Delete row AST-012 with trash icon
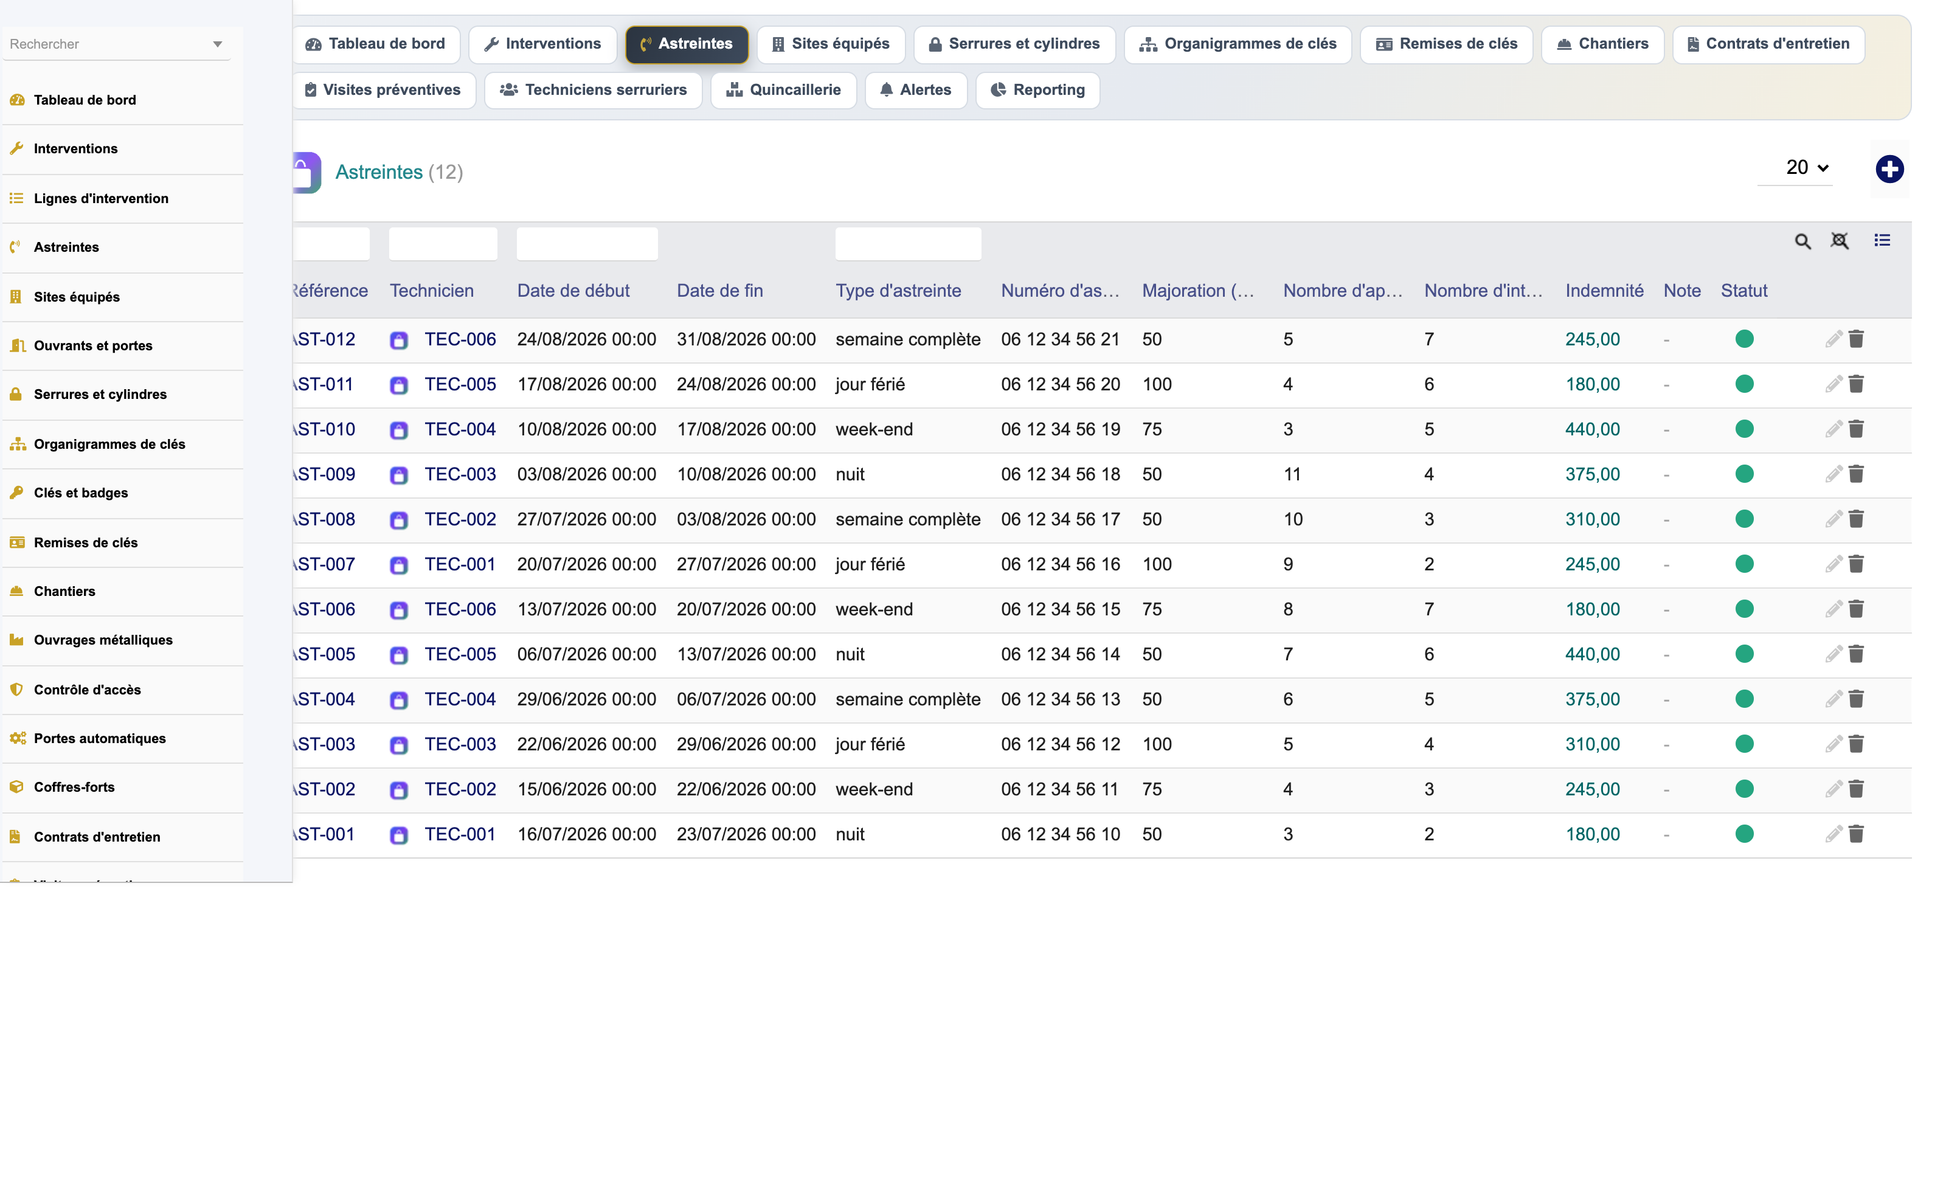1946x1204 pixels. pyautogui.click(x=1856, y=339)
